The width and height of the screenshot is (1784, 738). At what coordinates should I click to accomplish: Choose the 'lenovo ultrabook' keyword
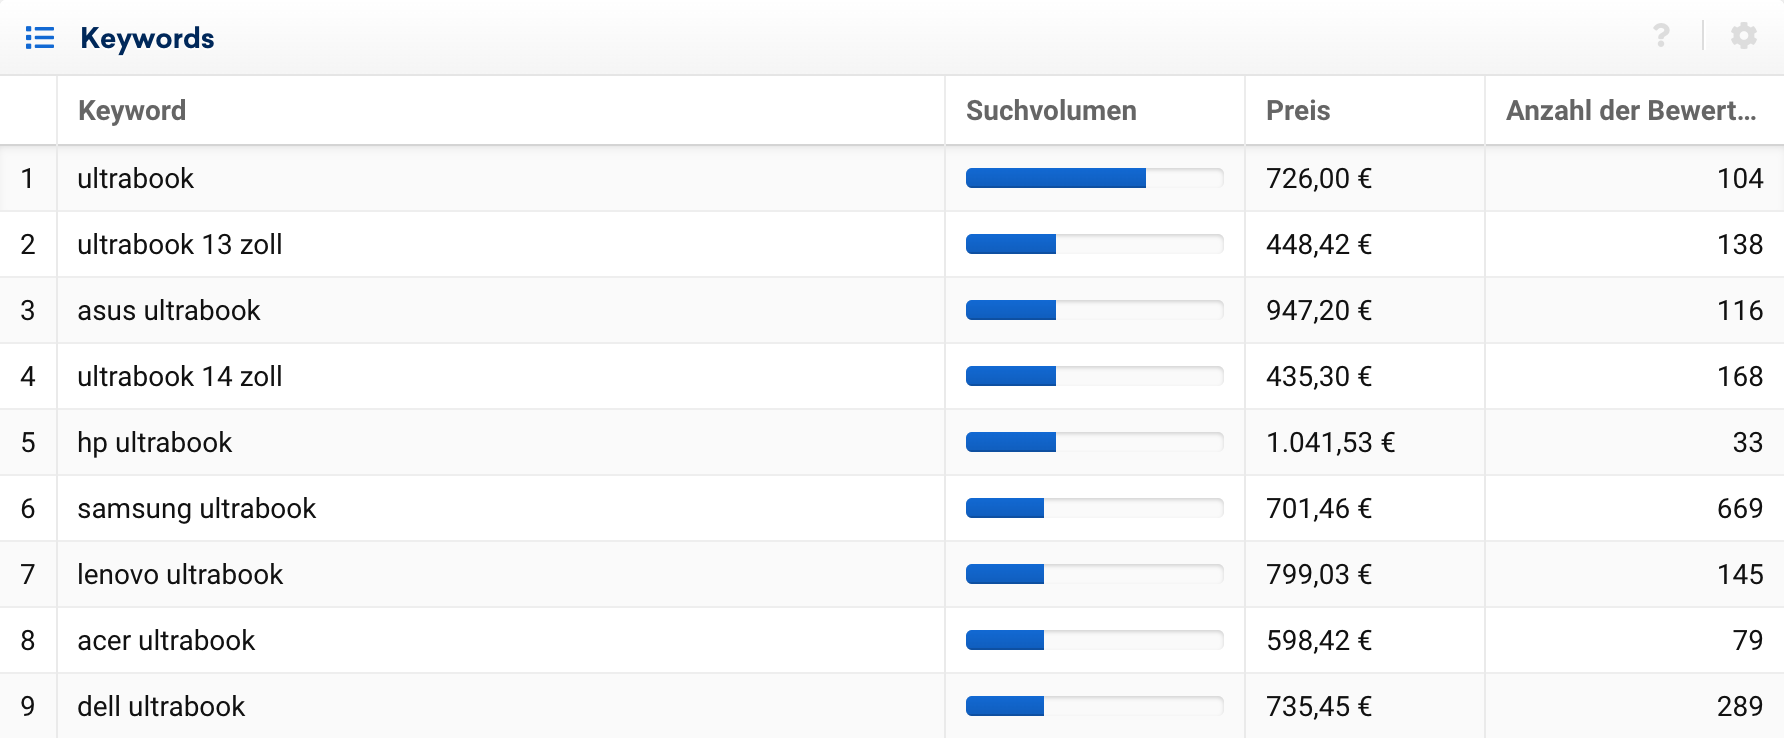(180, 574)
